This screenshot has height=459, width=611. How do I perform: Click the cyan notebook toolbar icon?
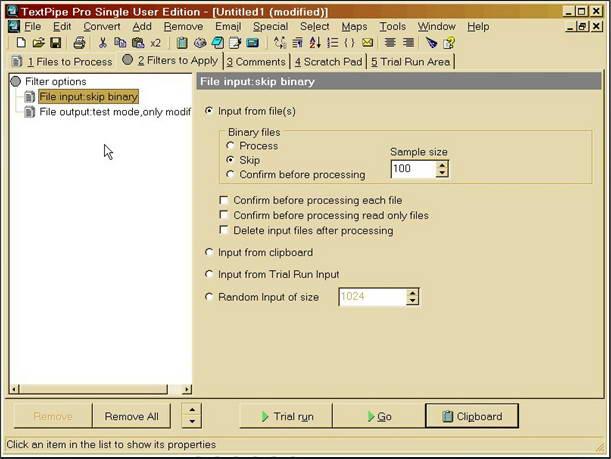click(x=217, y=42)
